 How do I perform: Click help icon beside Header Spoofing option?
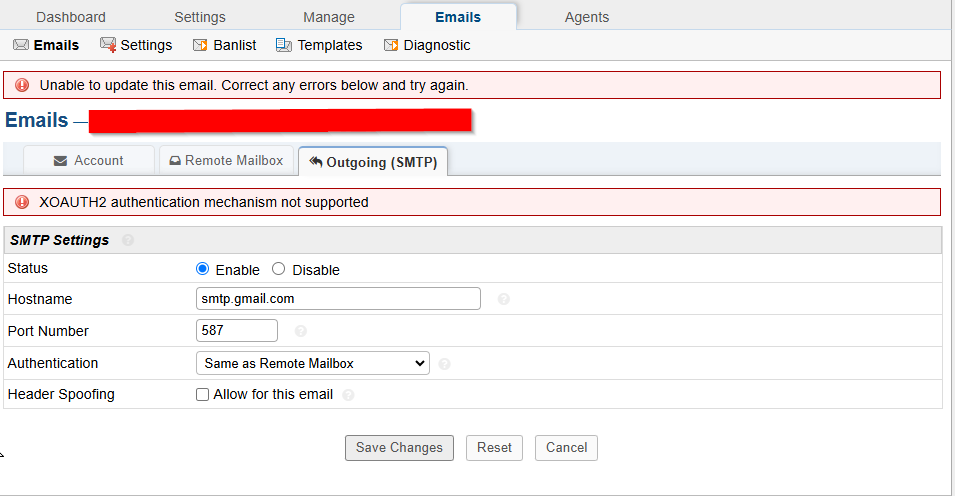tap(348, 395)
